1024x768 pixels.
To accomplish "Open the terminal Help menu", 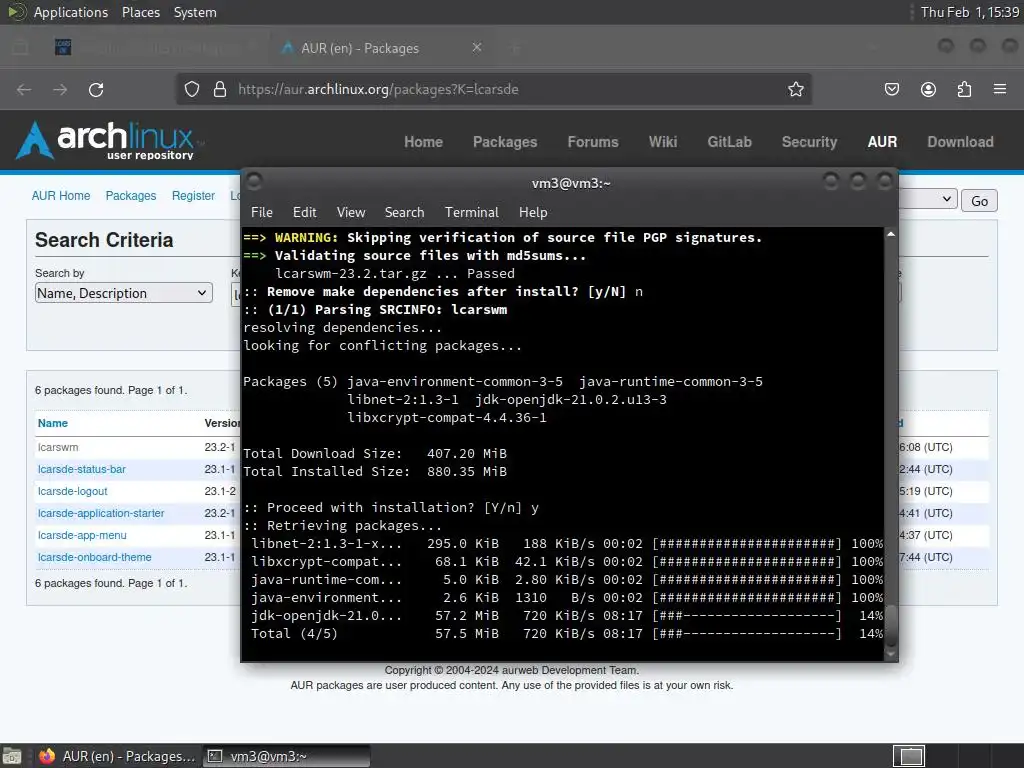I will 533,212.
